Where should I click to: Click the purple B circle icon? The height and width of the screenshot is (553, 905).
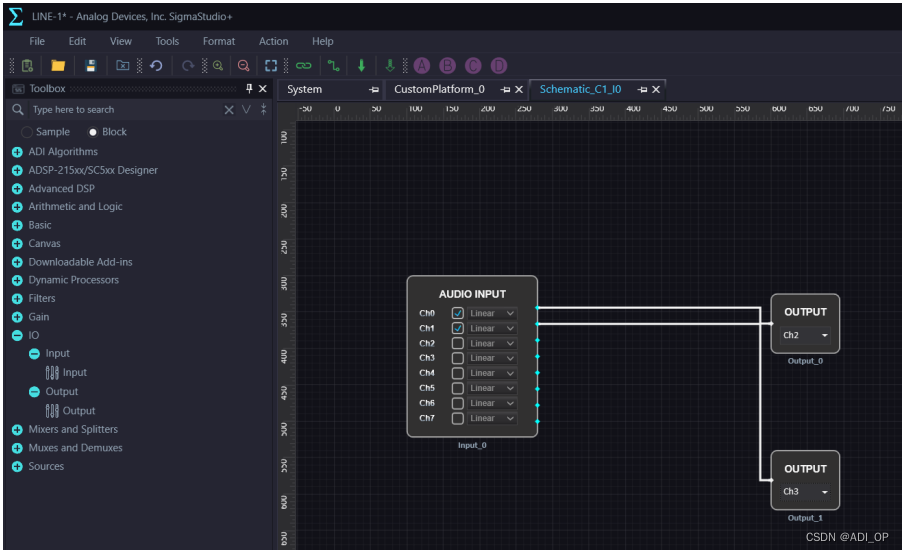[447, 66]
